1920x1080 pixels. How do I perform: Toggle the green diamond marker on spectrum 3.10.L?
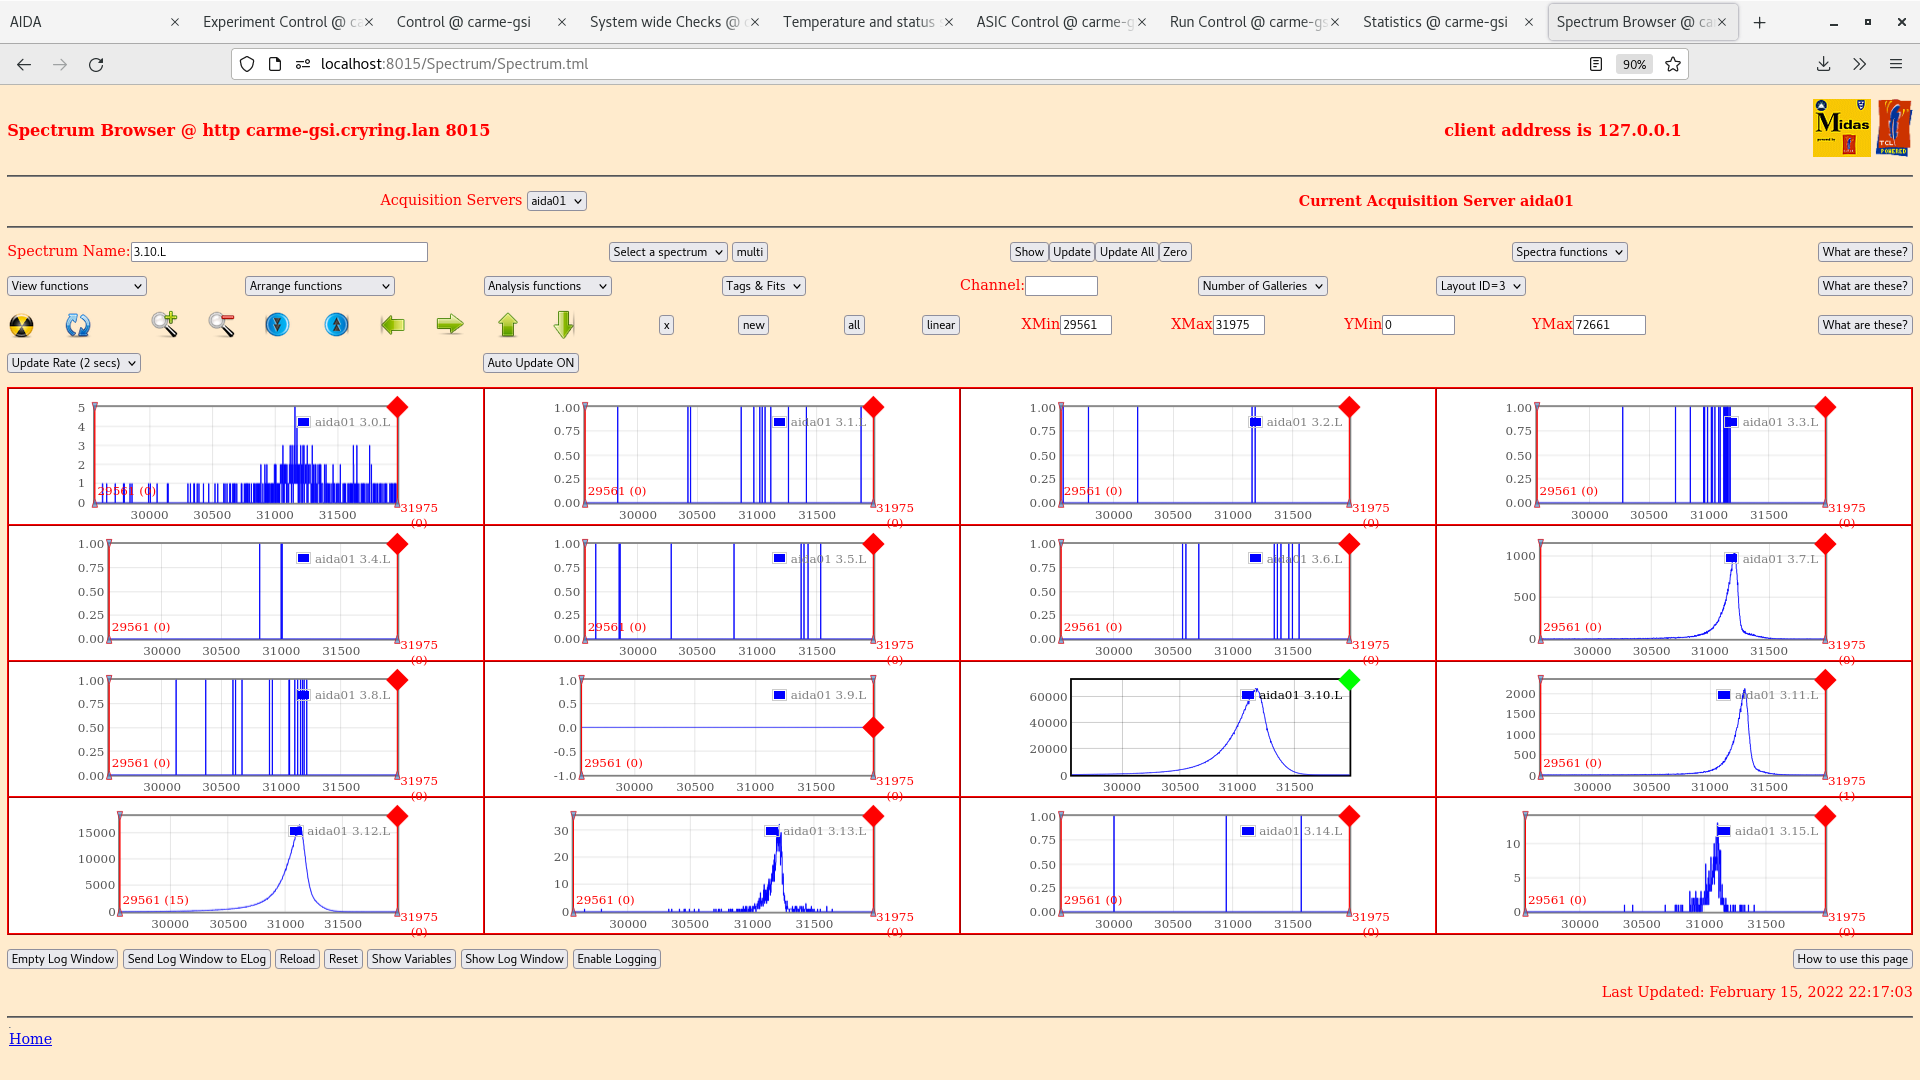click(1350, 681)
